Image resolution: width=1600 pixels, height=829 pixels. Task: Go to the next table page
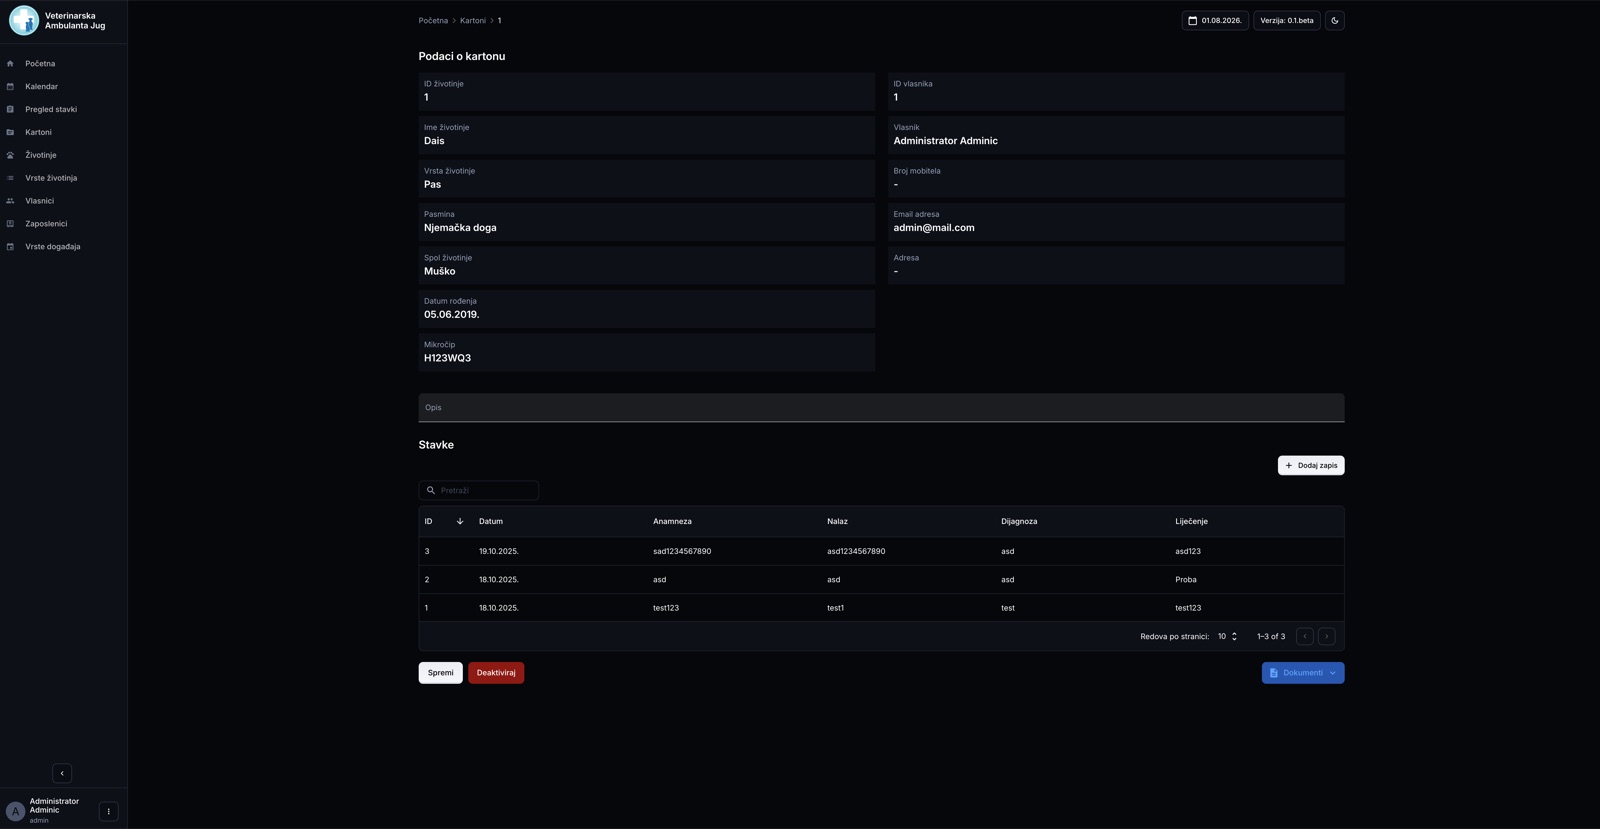1327,636
